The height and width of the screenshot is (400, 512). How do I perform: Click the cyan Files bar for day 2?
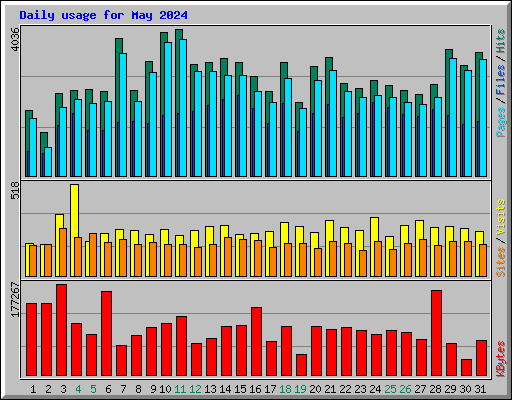point(48,162)
